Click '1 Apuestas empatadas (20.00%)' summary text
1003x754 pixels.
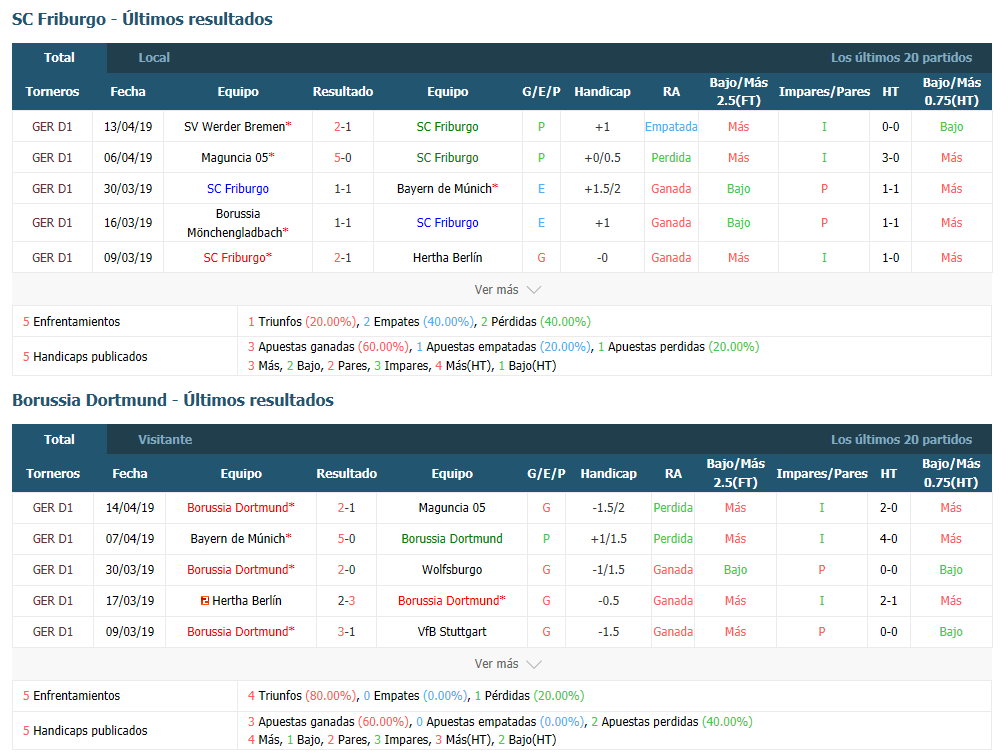[503, 347]
